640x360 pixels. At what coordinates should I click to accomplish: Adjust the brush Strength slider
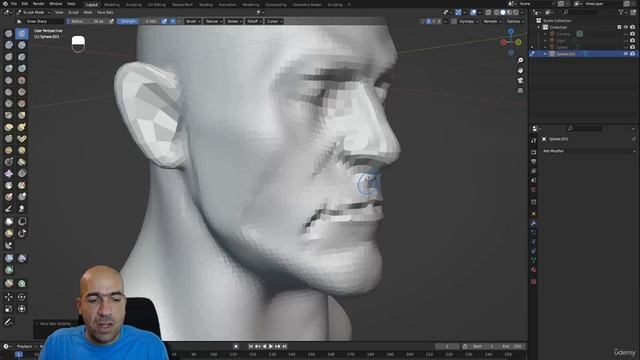click(138, 21)
